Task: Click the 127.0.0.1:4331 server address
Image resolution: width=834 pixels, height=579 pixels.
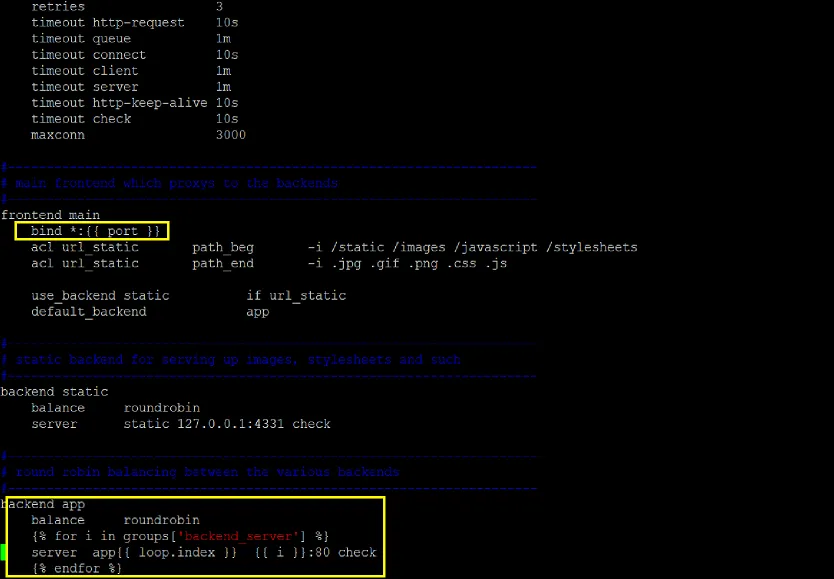Action: pyautogui.click(x=227, y=424)
